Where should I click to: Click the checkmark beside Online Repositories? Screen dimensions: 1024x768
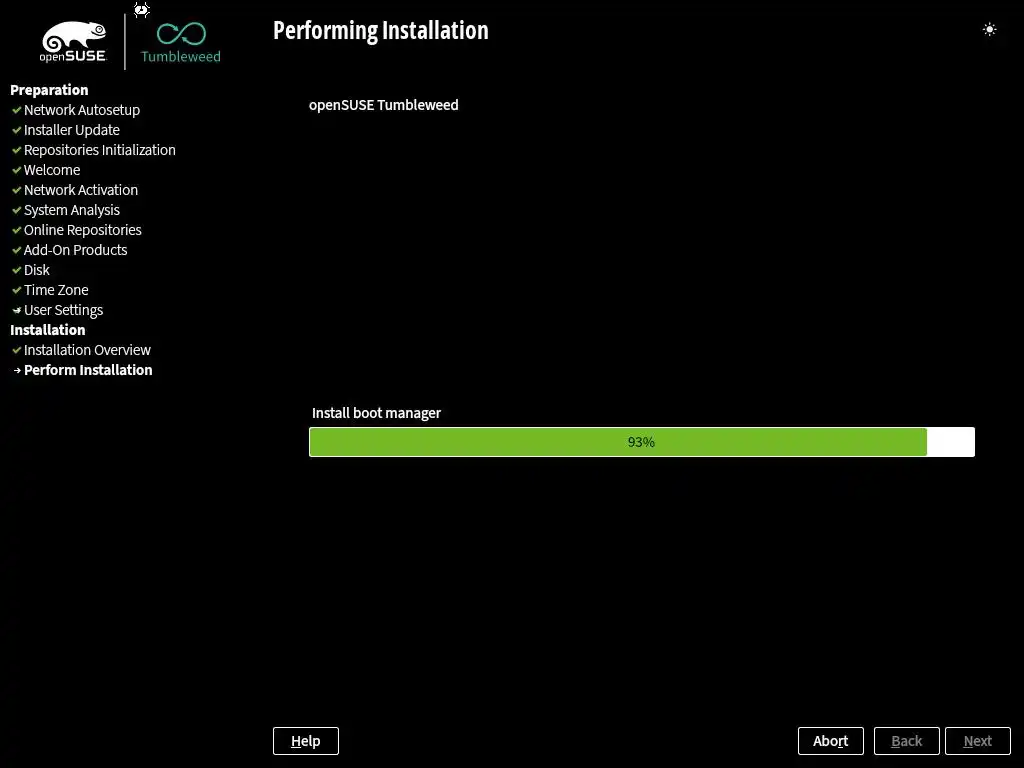[x=17, y=230]
